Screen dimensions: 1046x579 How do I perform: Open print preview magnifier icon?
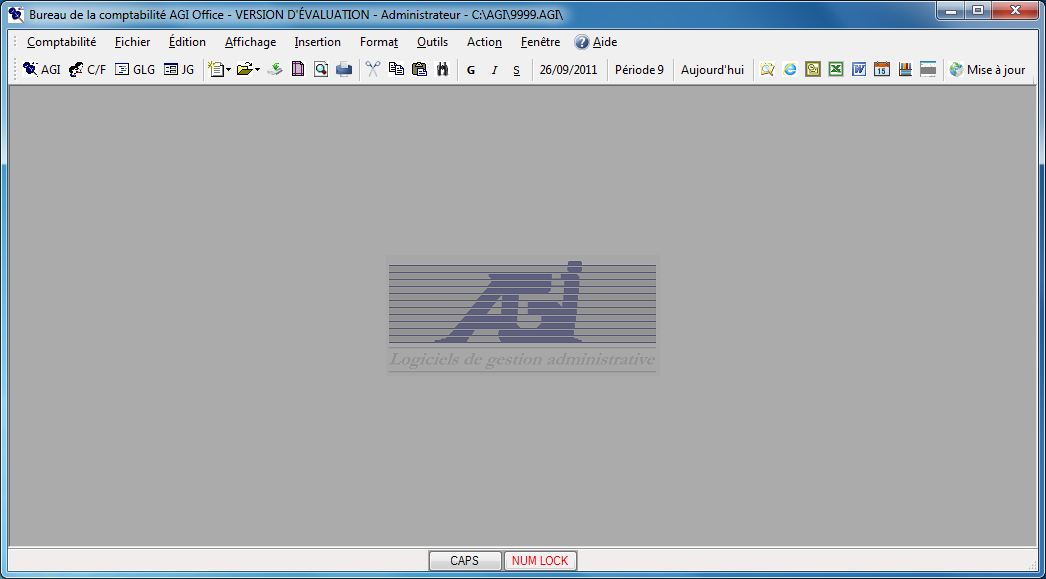pos(321,69)
